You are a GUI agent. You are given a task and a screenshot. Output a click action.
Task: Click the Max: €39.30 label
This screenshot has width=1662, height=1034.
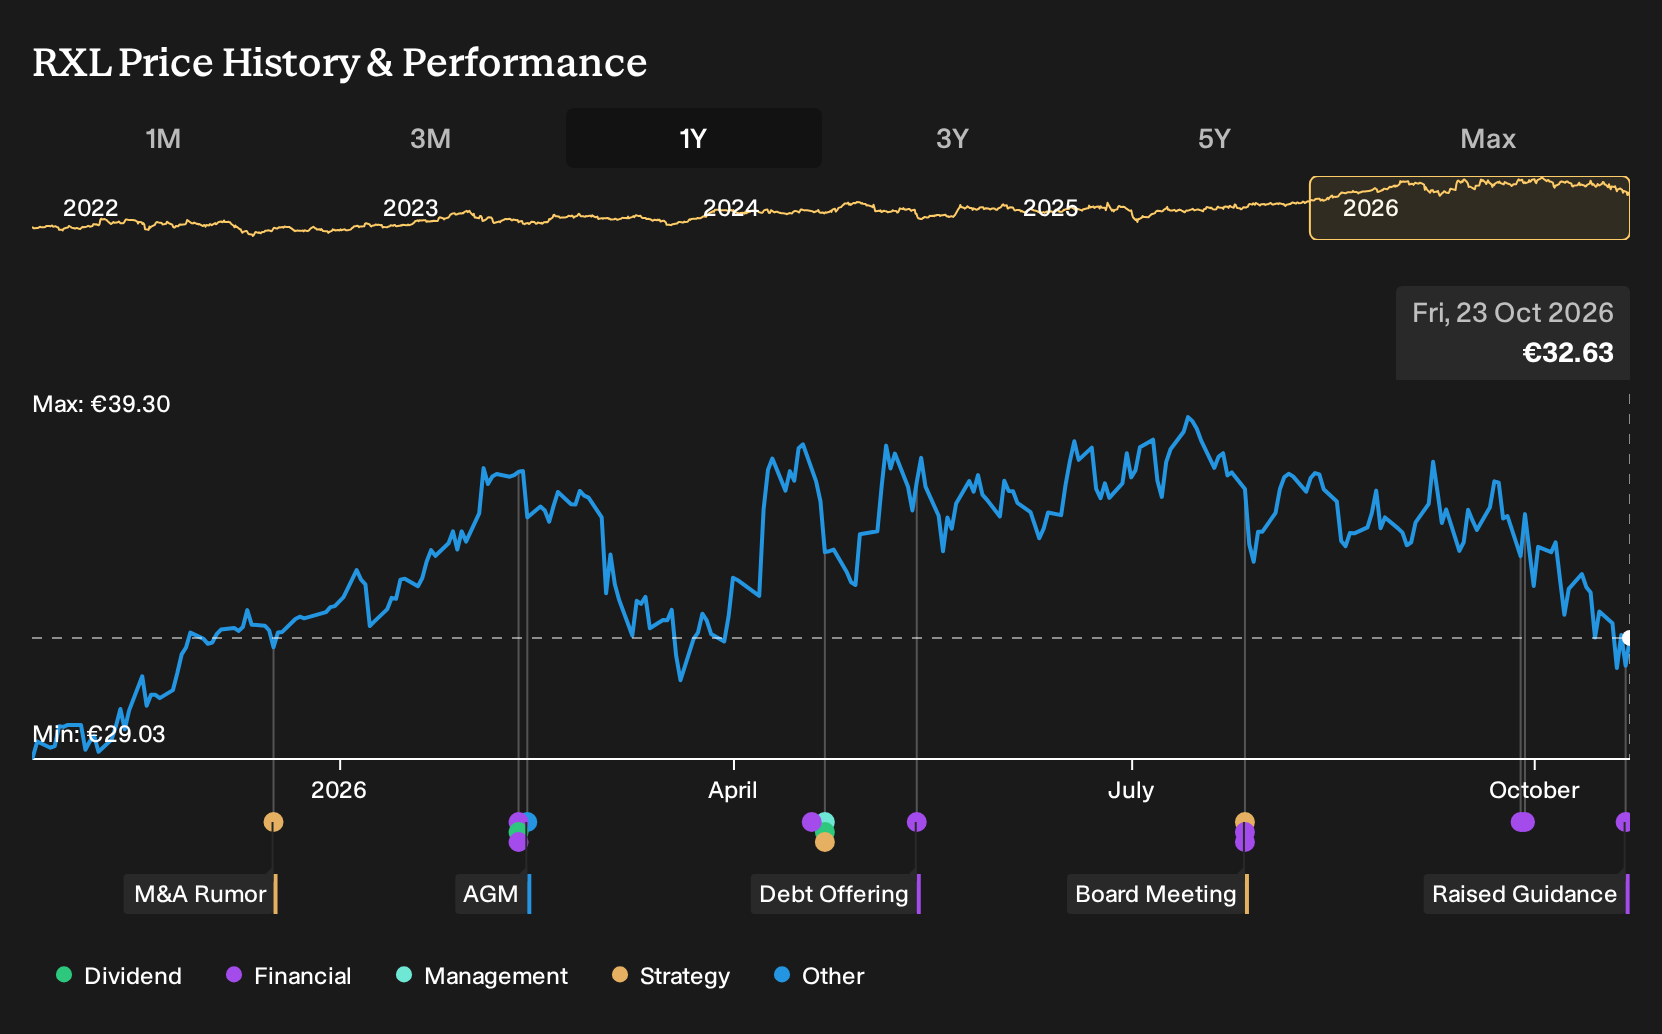click(101, 404)
